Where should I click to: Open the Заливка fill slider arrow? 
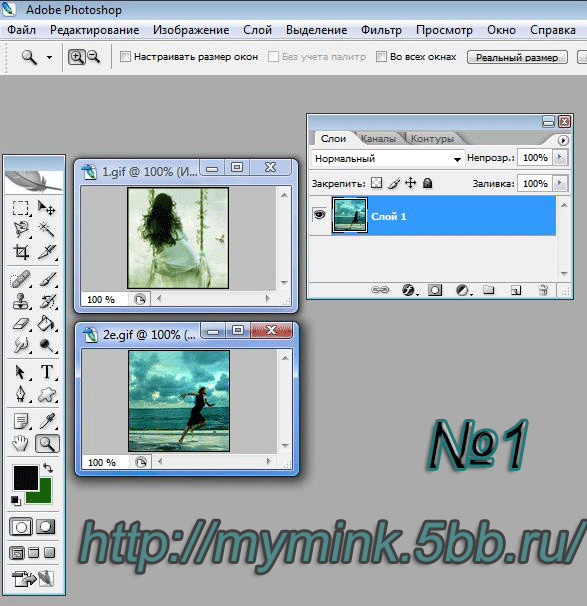(x=559, y=183)
